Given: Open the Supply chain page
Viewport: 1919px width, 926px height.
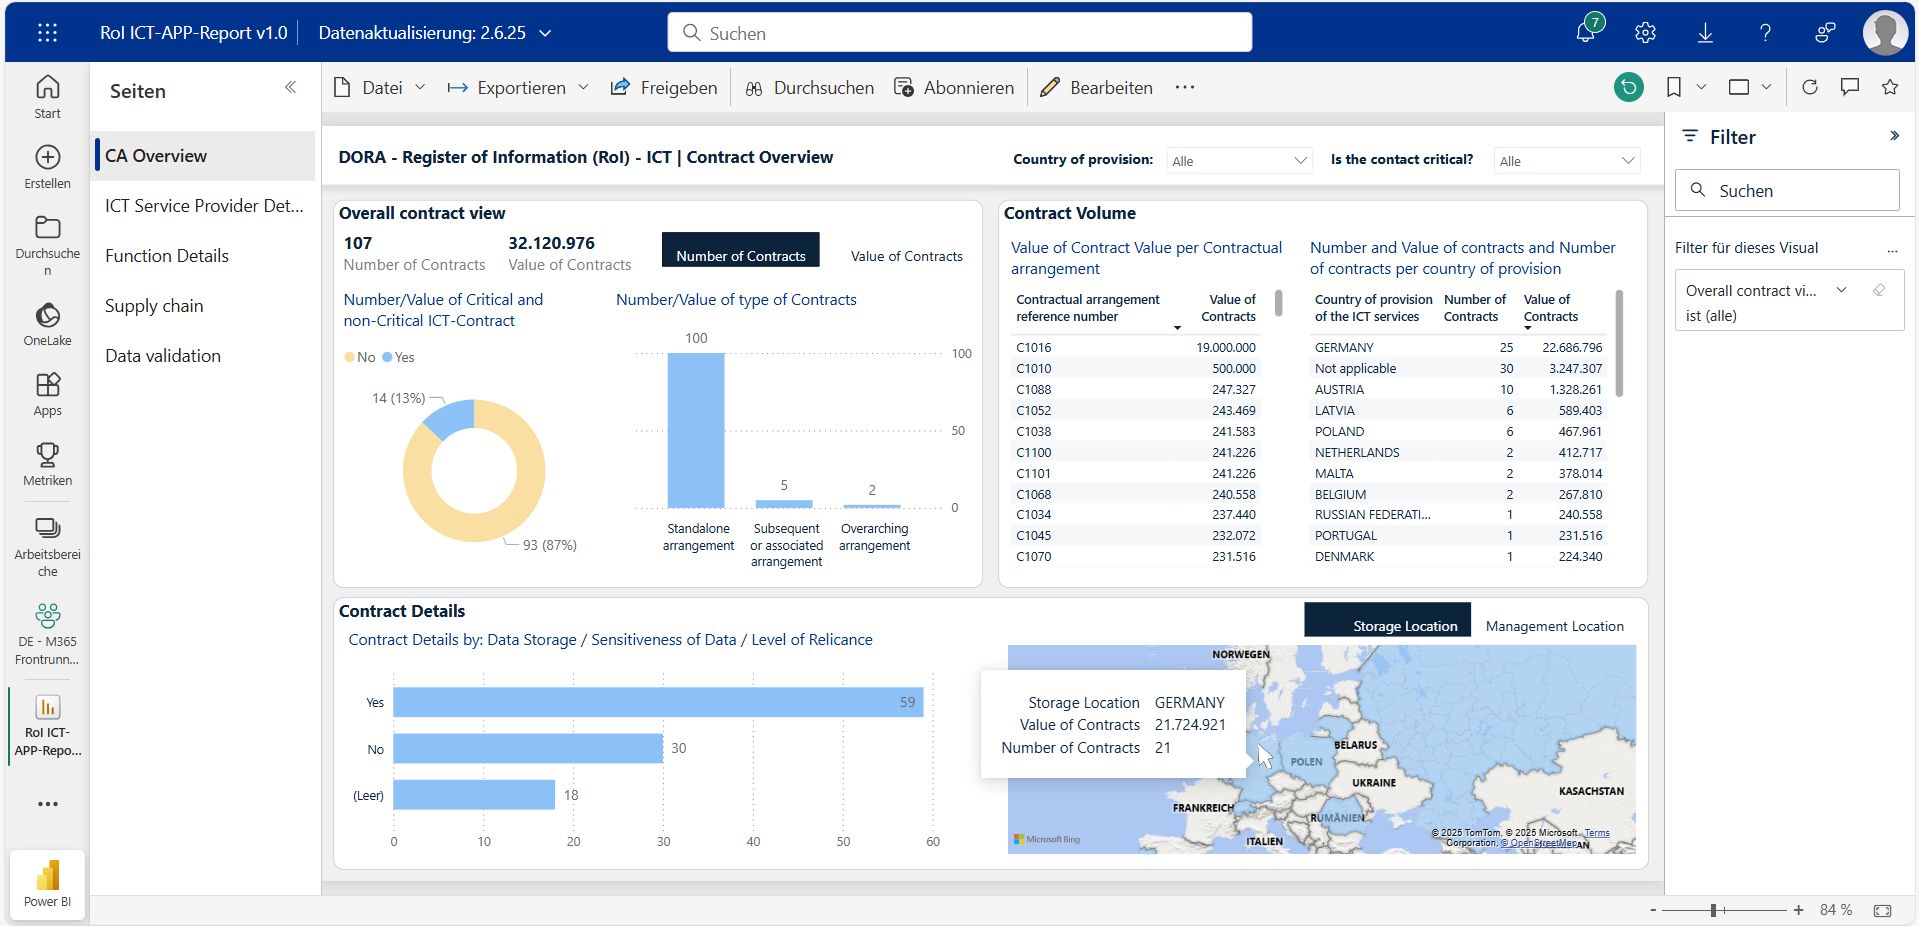Looking at the screenshot, I should click(154, 306).
